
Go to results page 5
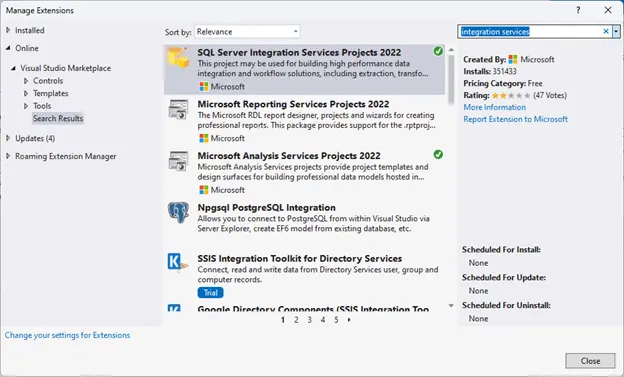pyautogui.click(x=336, y=320)
